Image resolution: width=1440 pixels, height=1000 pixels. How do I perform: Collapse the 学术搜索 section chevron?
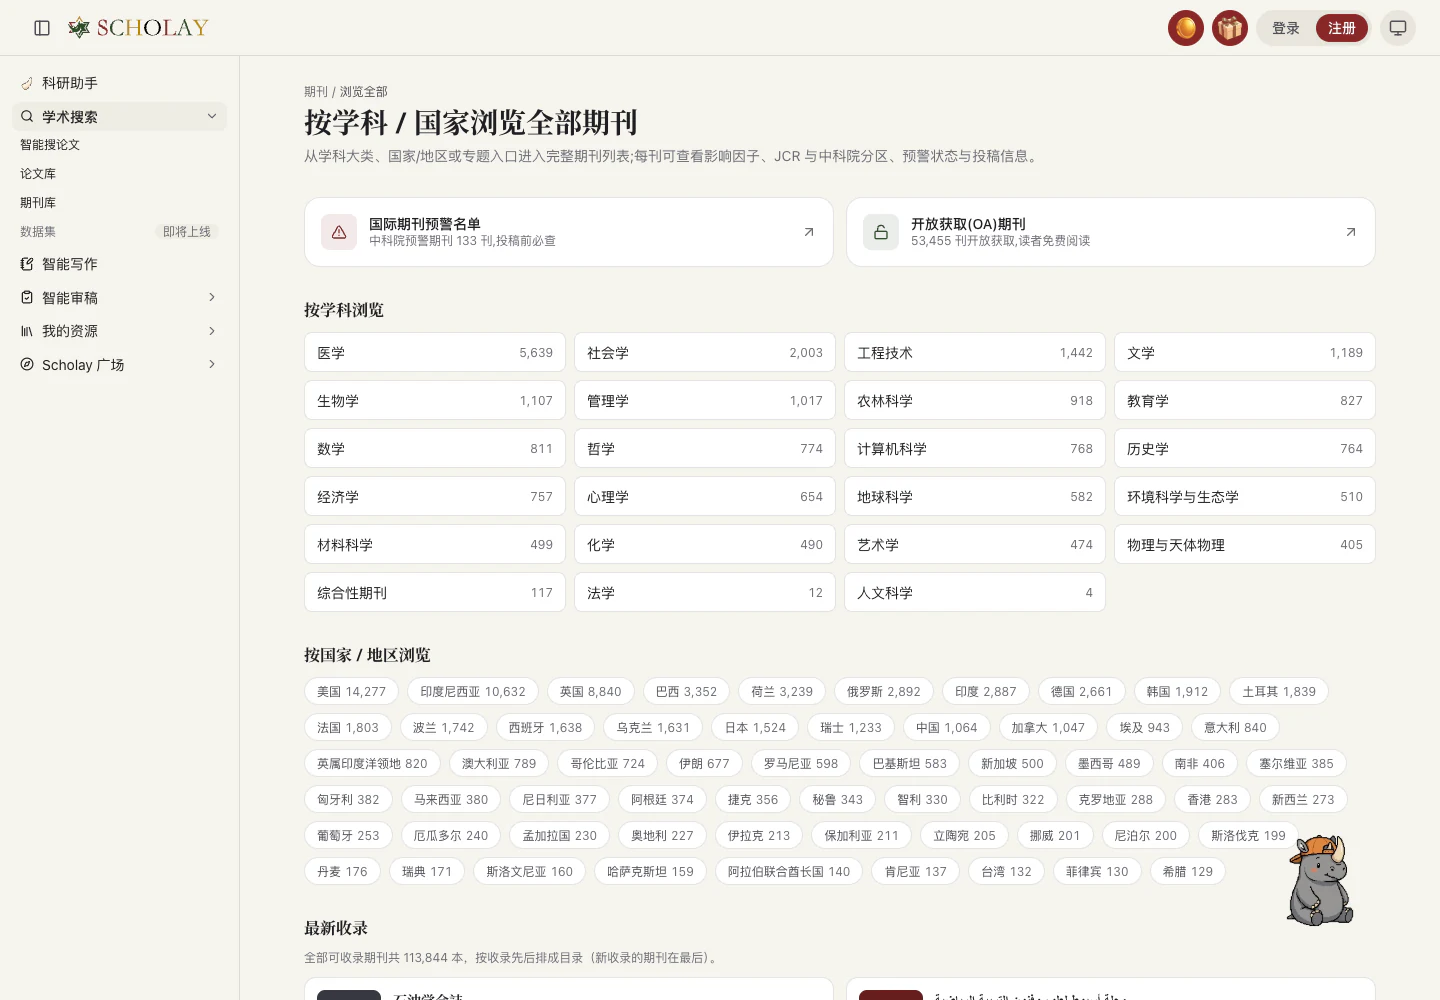coord(212,116)
